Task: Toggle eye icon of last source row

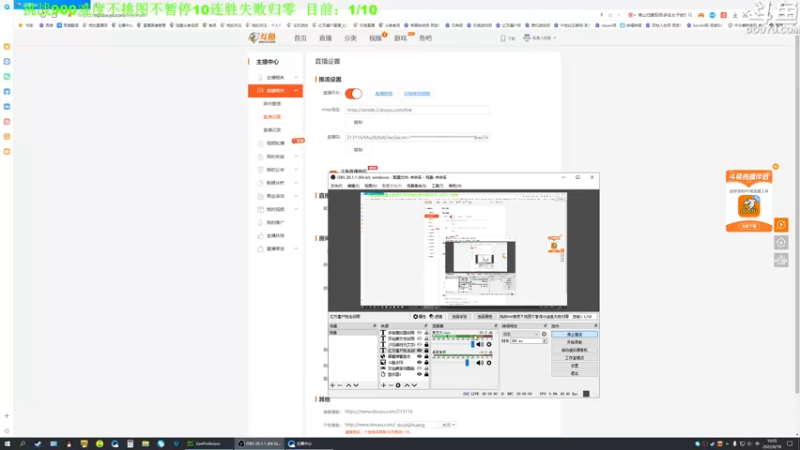Action: [x=419, y=374]
